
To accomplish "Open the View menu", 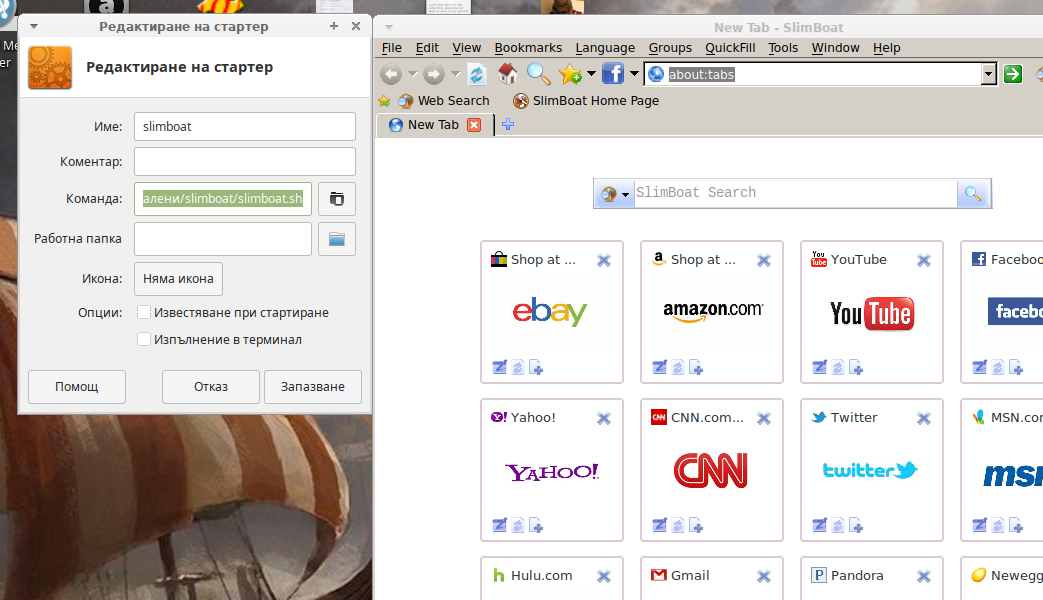I will pyautogui.click(x=467, y=48).
